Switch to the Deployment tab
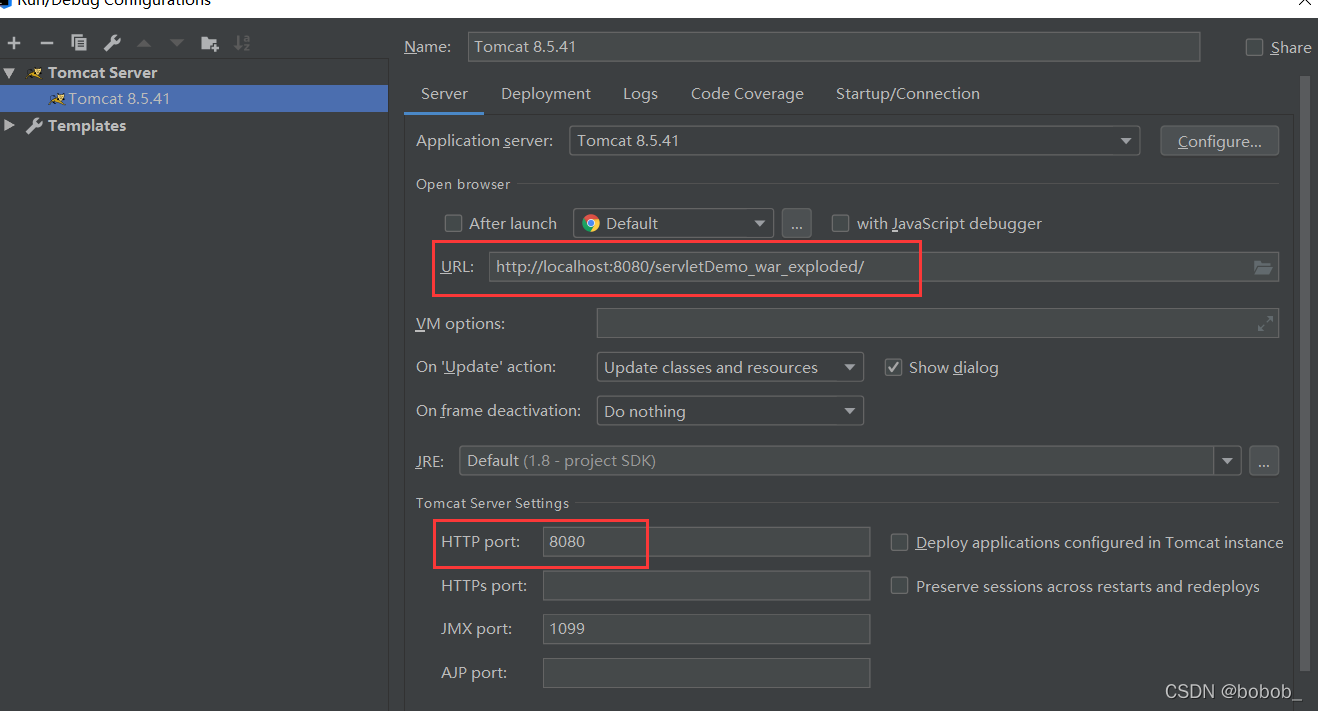 click(546, 94)
